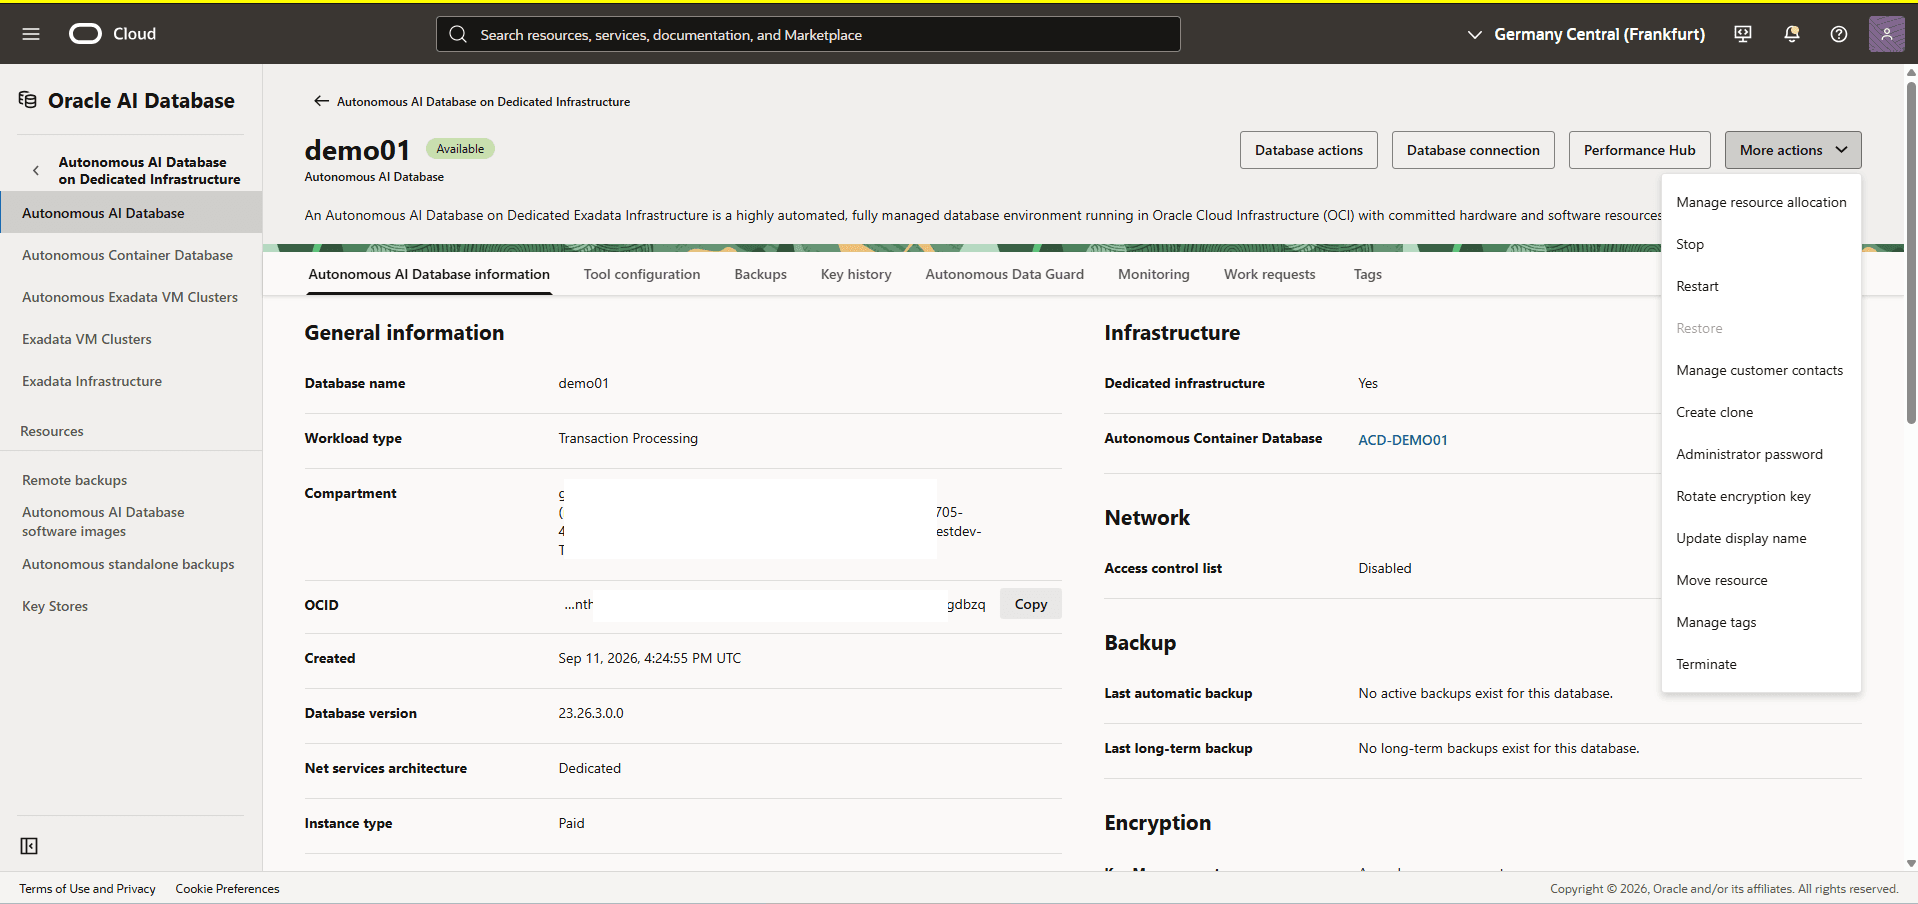Click the sidebar back chevron
This screenshot has width=1918, height=904.
pos(36,171)
